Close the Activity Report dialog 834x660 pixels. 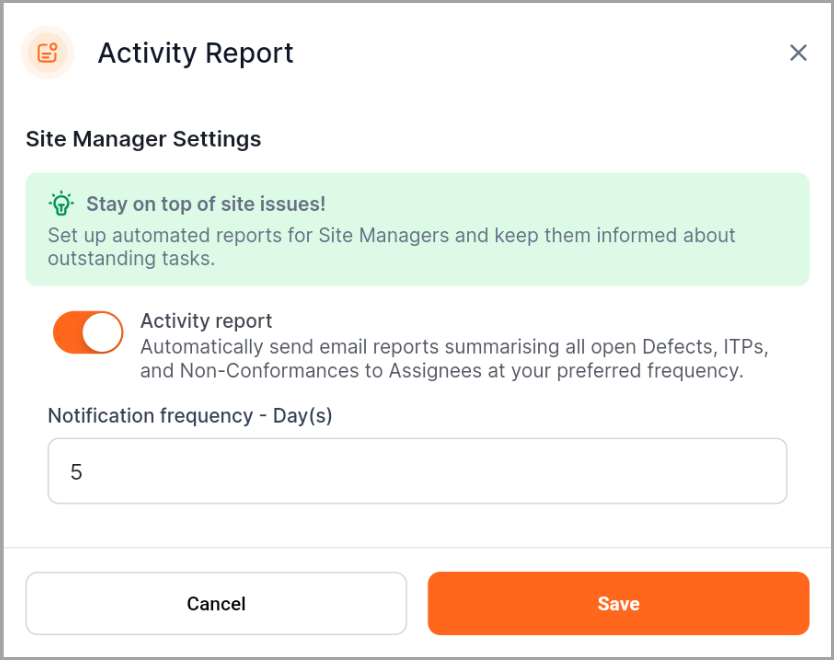[798, 53]
